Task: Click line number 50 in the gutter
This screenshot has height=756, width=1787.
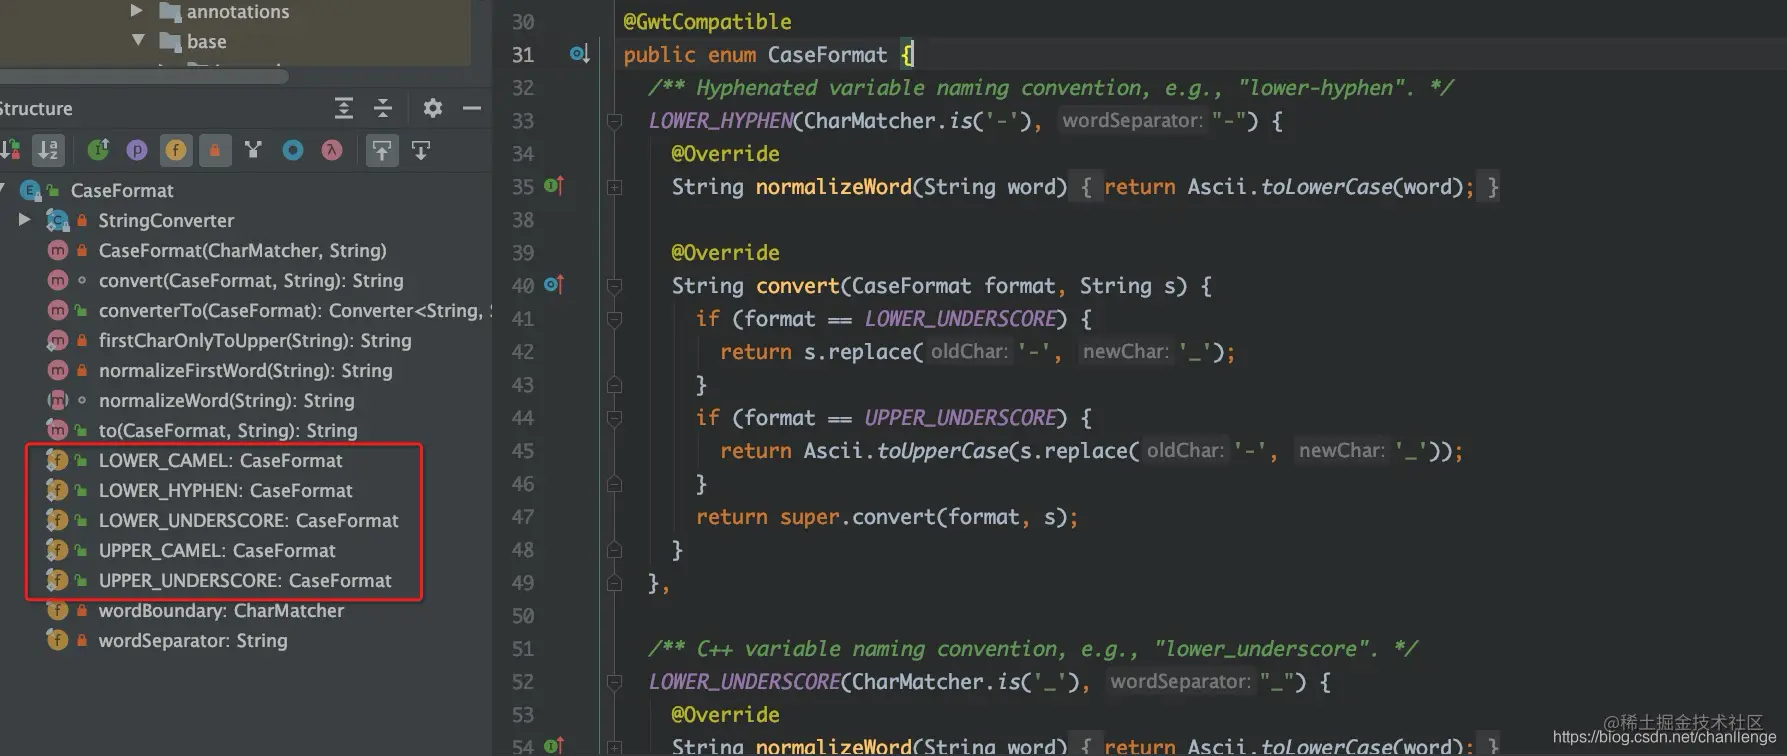Action: pos(523,615)
